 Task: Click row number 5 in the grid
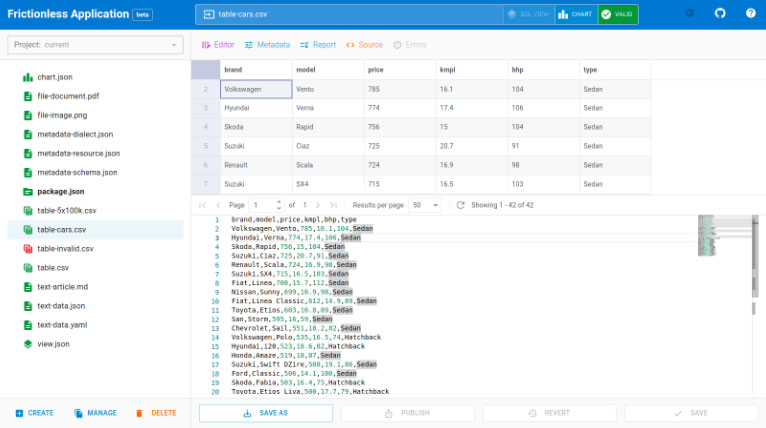pyautogui.click(x=206, y=146)
